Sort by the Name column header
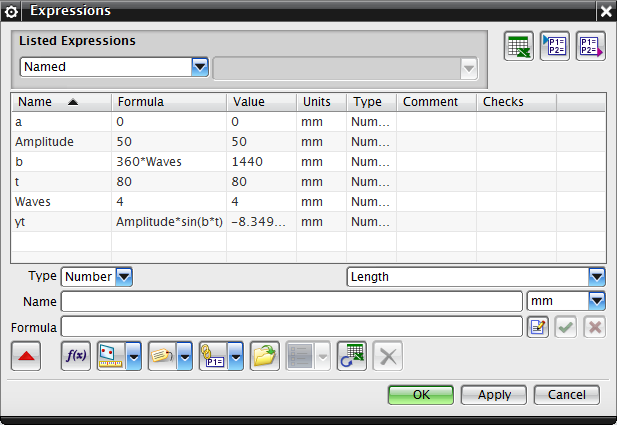 coord(61,102)
